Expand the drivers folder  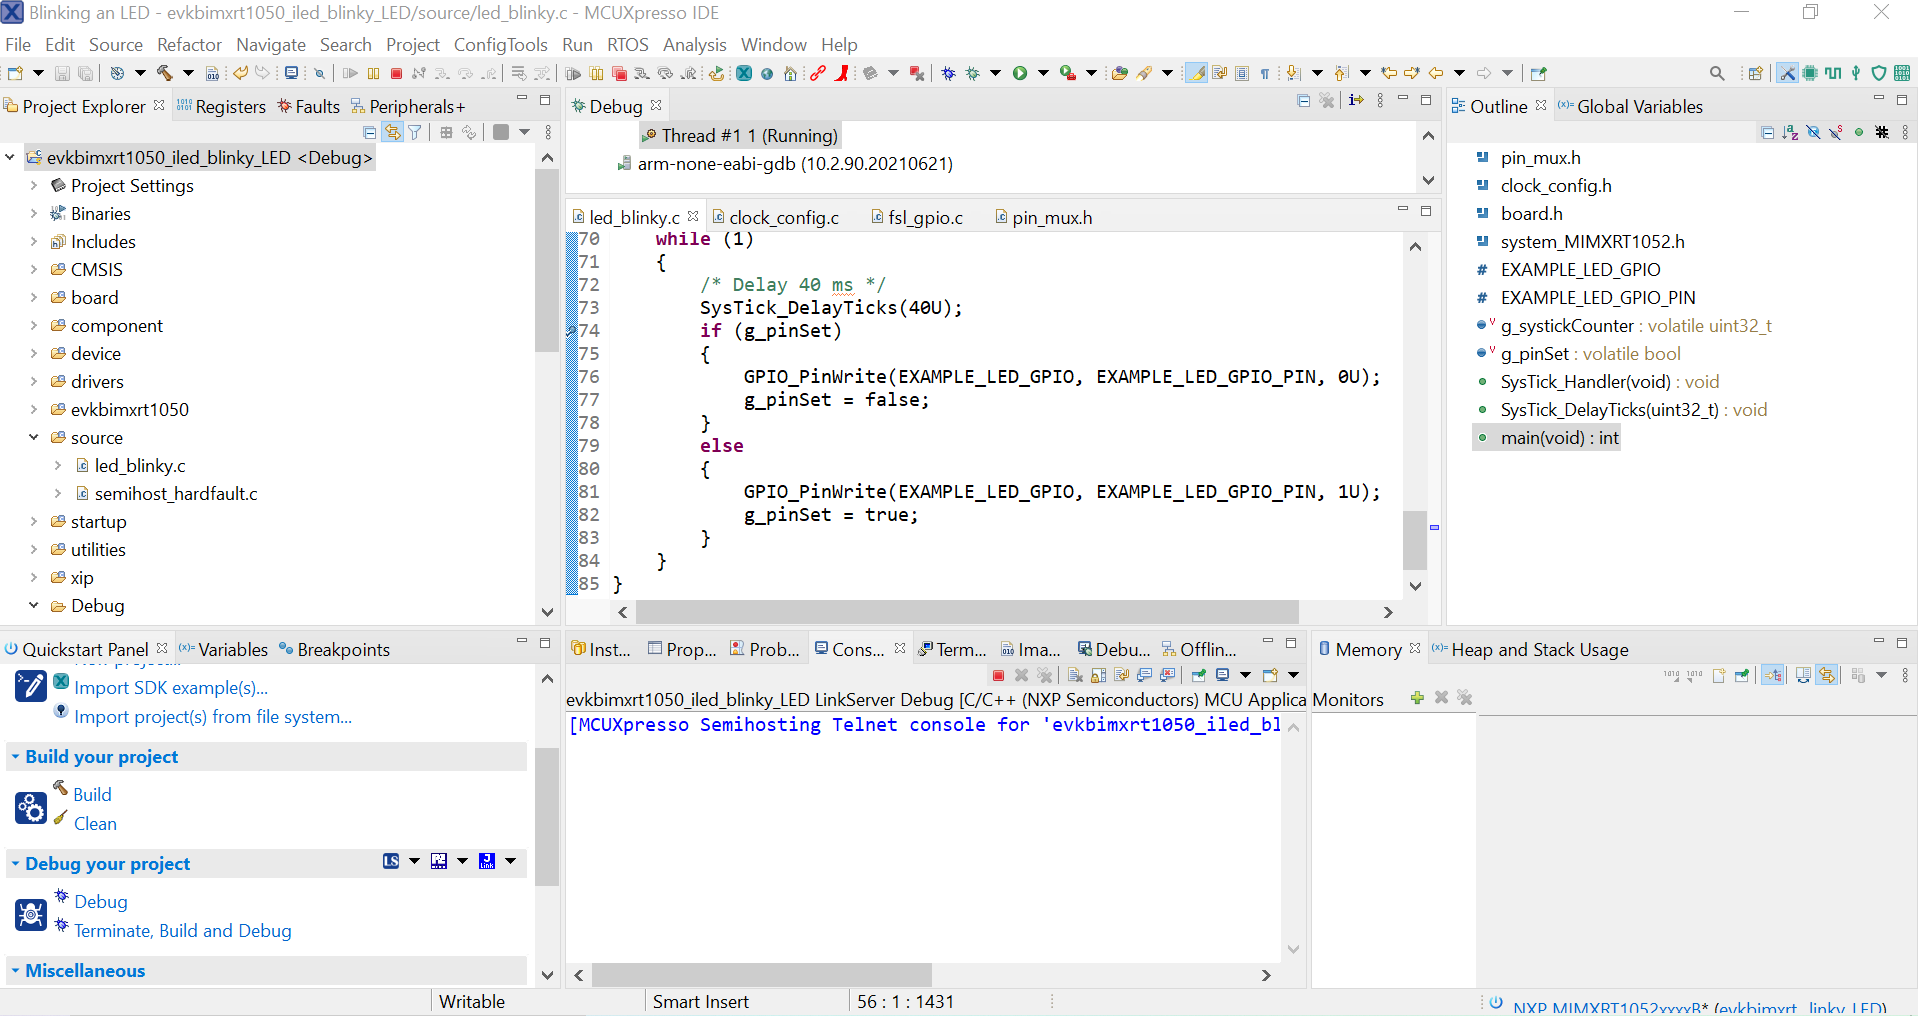[x=33, y=381]
